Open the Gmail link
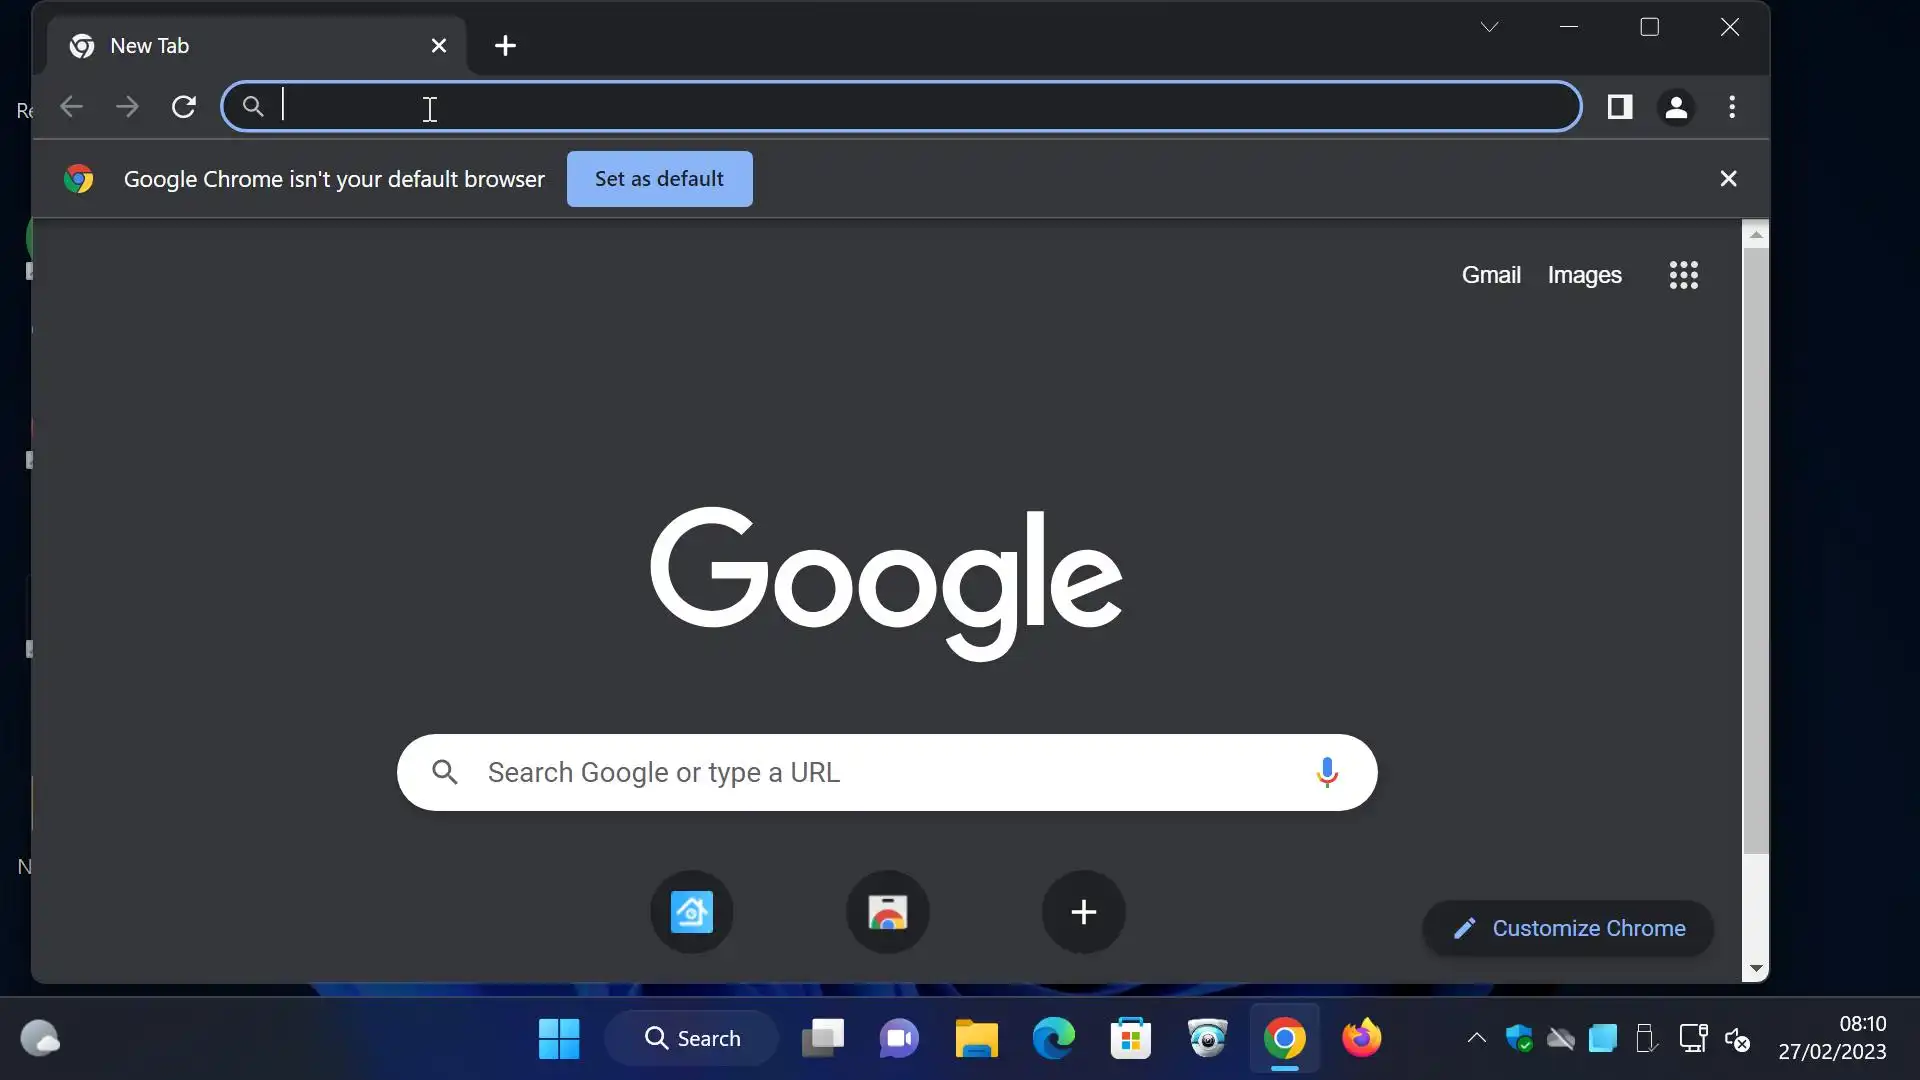This screenshot has width=1920, height=1080. pyautogui.click(x=1491, y=275)
